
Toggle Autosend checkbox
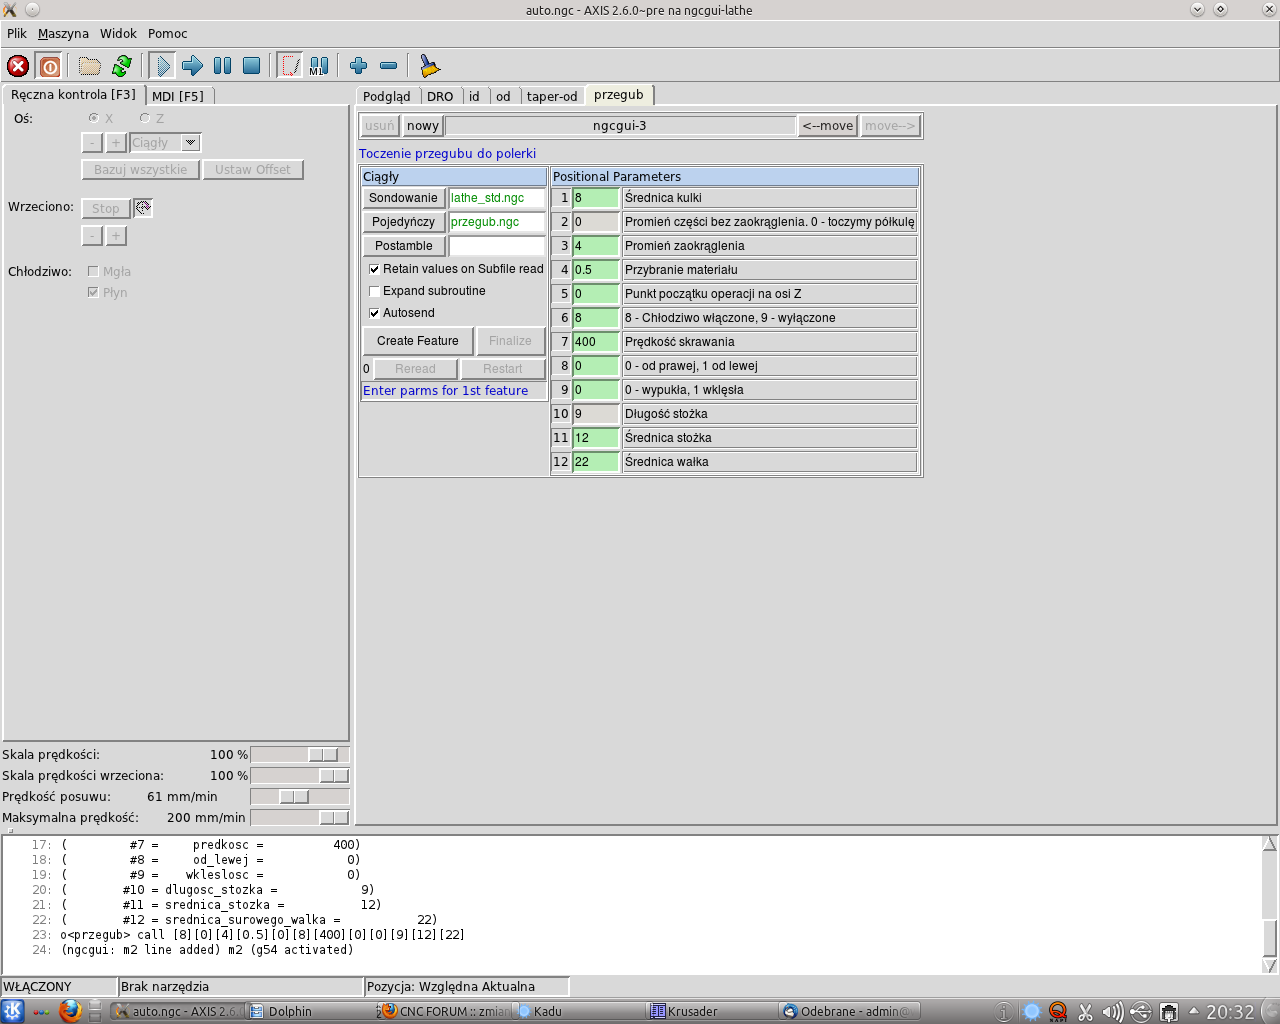(374, 313)
